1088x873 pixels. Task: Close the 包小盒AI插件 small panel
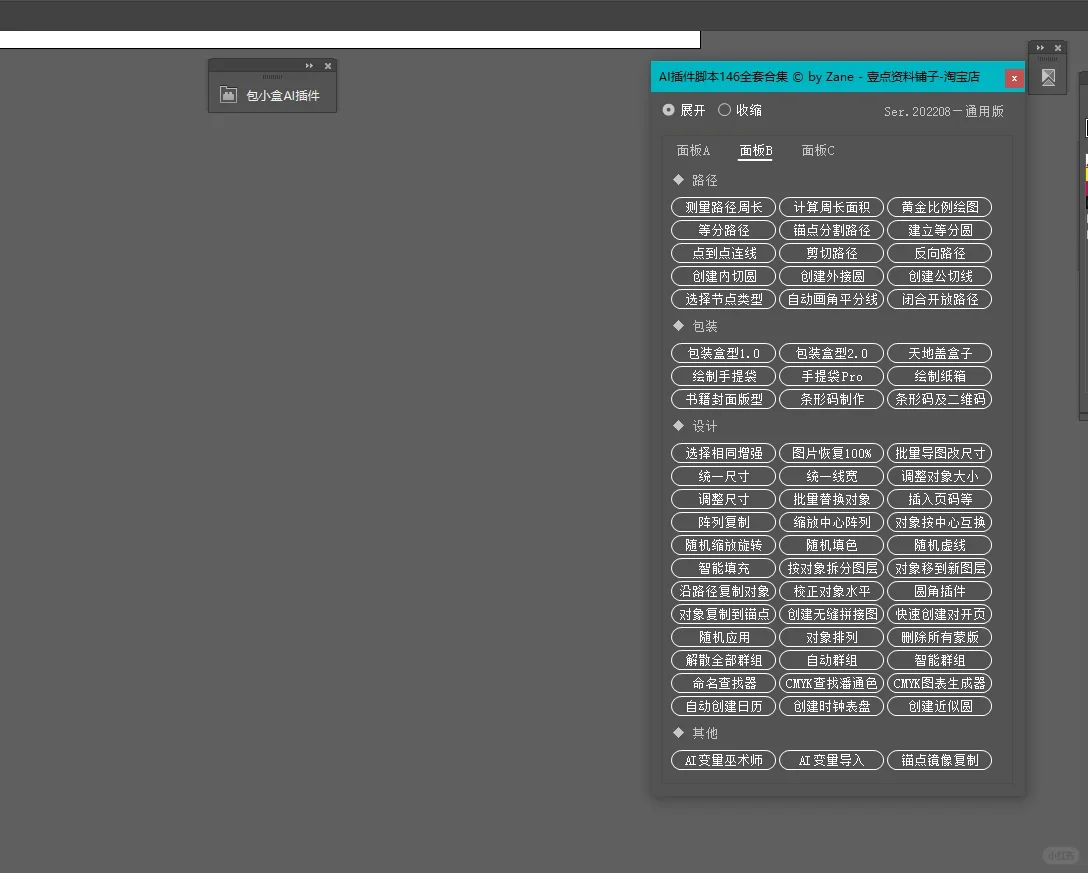[x=328, y=66]
